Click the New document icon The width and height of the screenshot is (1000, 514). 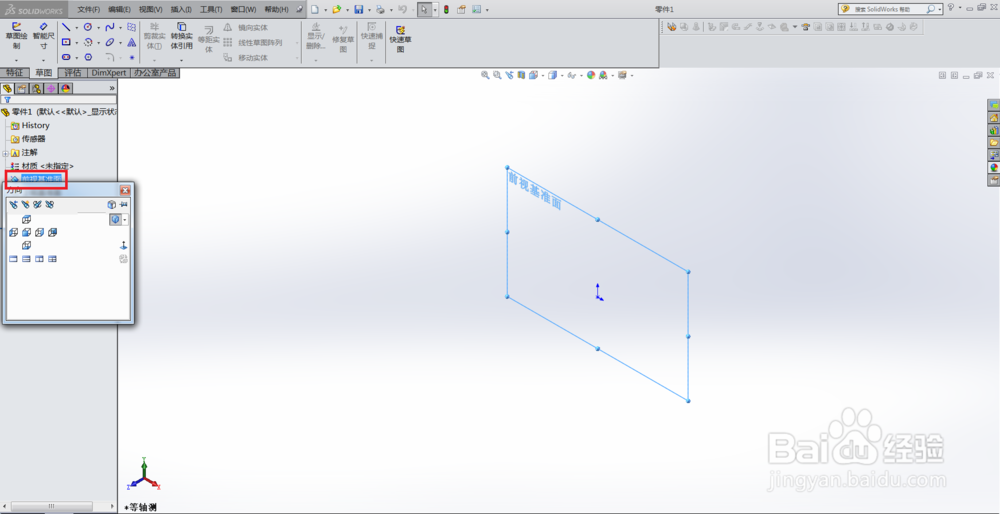pyautogui.click(x=315, y=10)
